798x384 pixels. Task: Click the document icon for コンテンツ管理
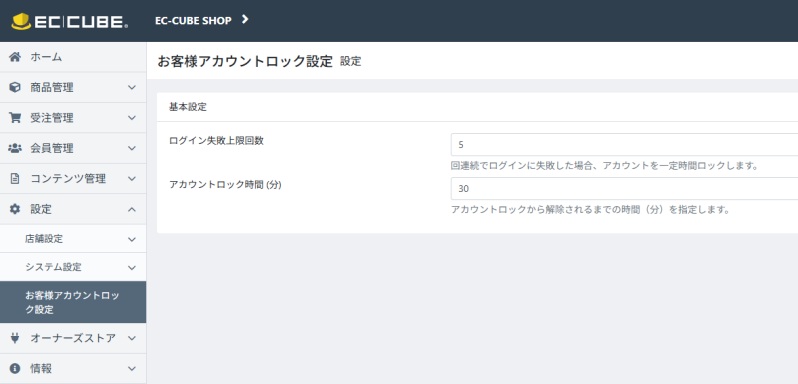click(15, 179)
